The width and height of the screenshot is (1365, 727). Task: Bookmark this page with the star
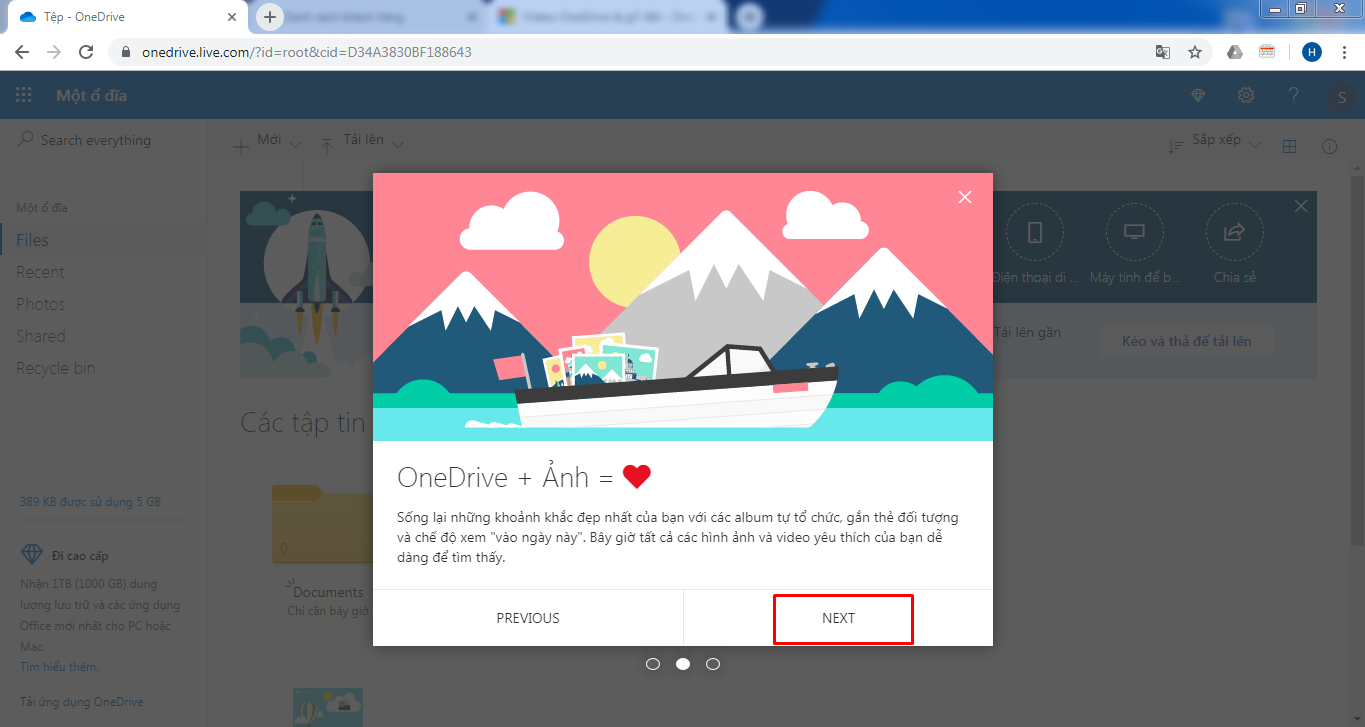[1194, 52]
